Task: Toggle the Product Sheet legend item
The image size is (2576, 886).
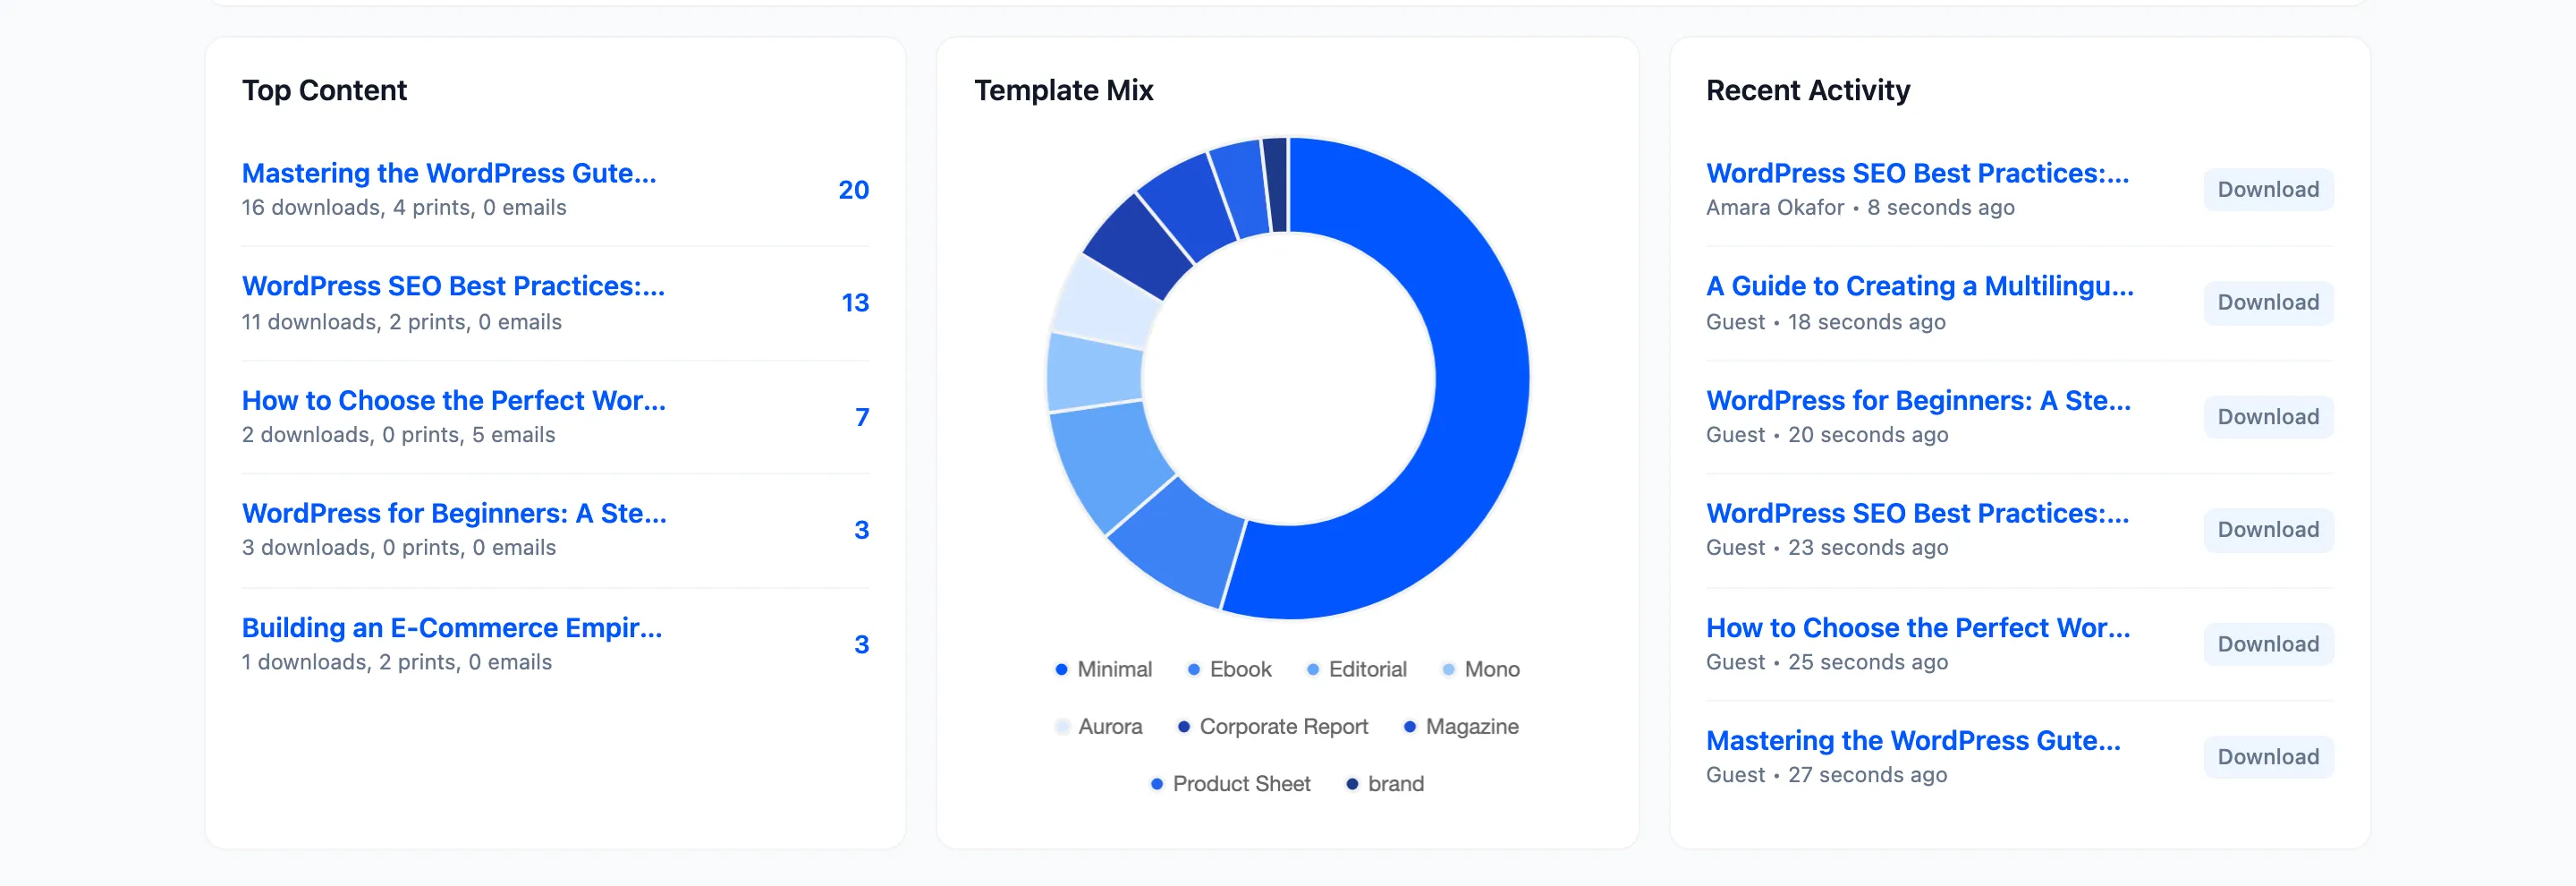Action: 1230,784
